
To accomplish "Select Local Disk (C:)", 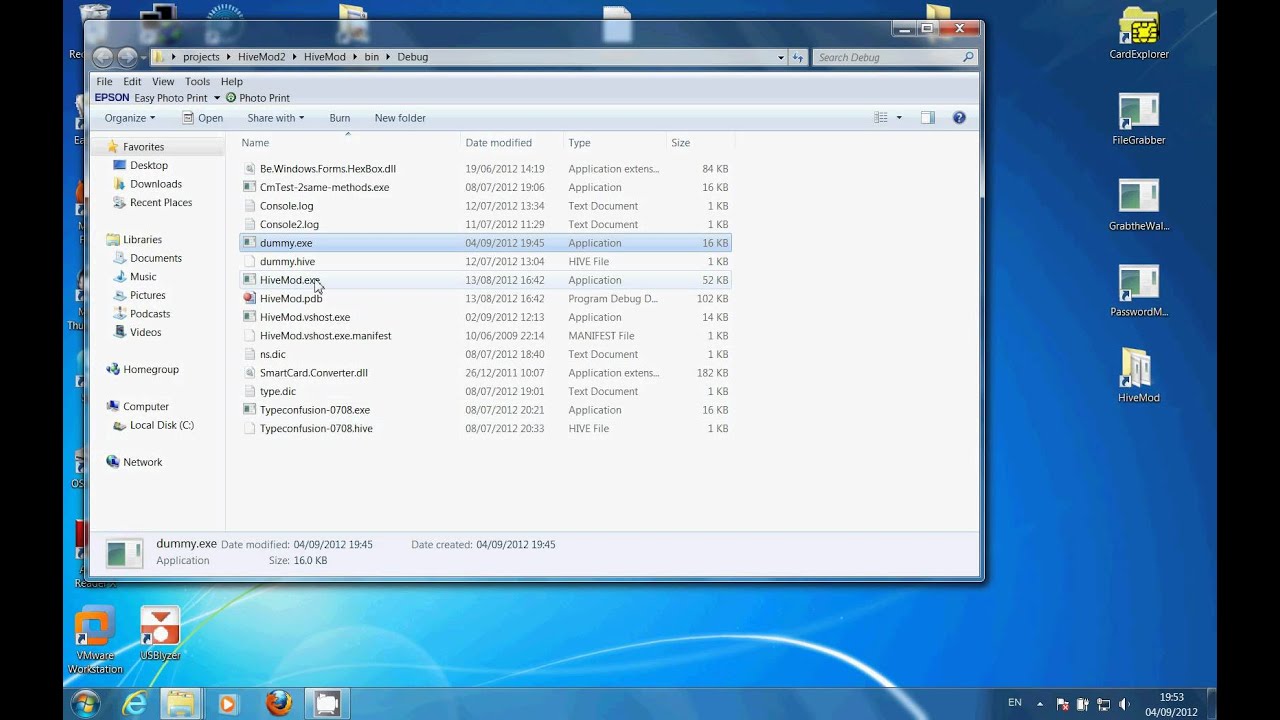I will pyautogui.click(x=162, y=425).
